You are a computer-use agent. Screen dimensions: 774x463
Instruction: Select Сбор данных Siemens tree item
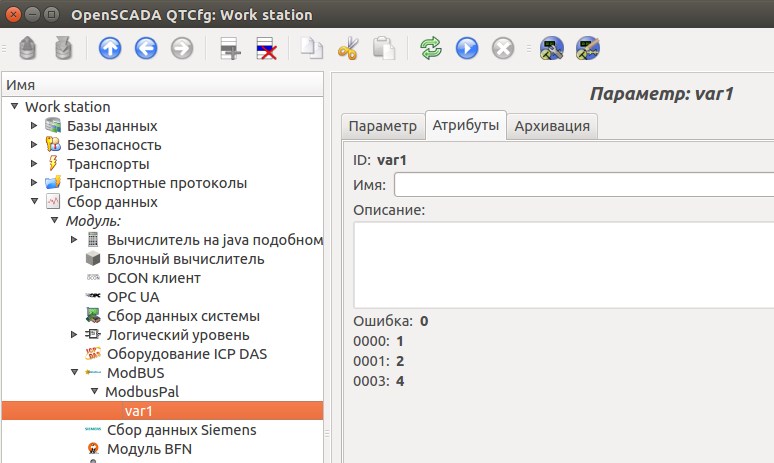pyautogui.click(x=181, y=430)
